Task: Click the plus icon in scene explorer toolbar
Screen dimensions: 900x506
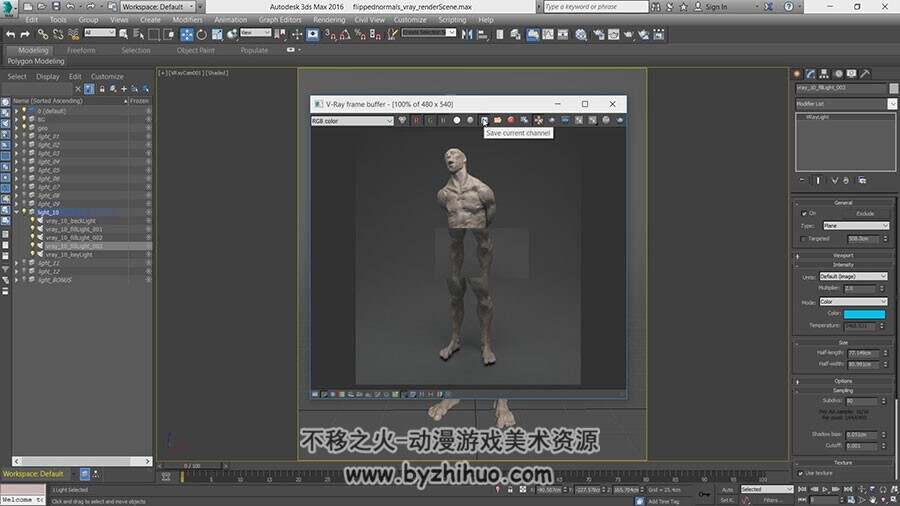Action: (x=124, y=89)
